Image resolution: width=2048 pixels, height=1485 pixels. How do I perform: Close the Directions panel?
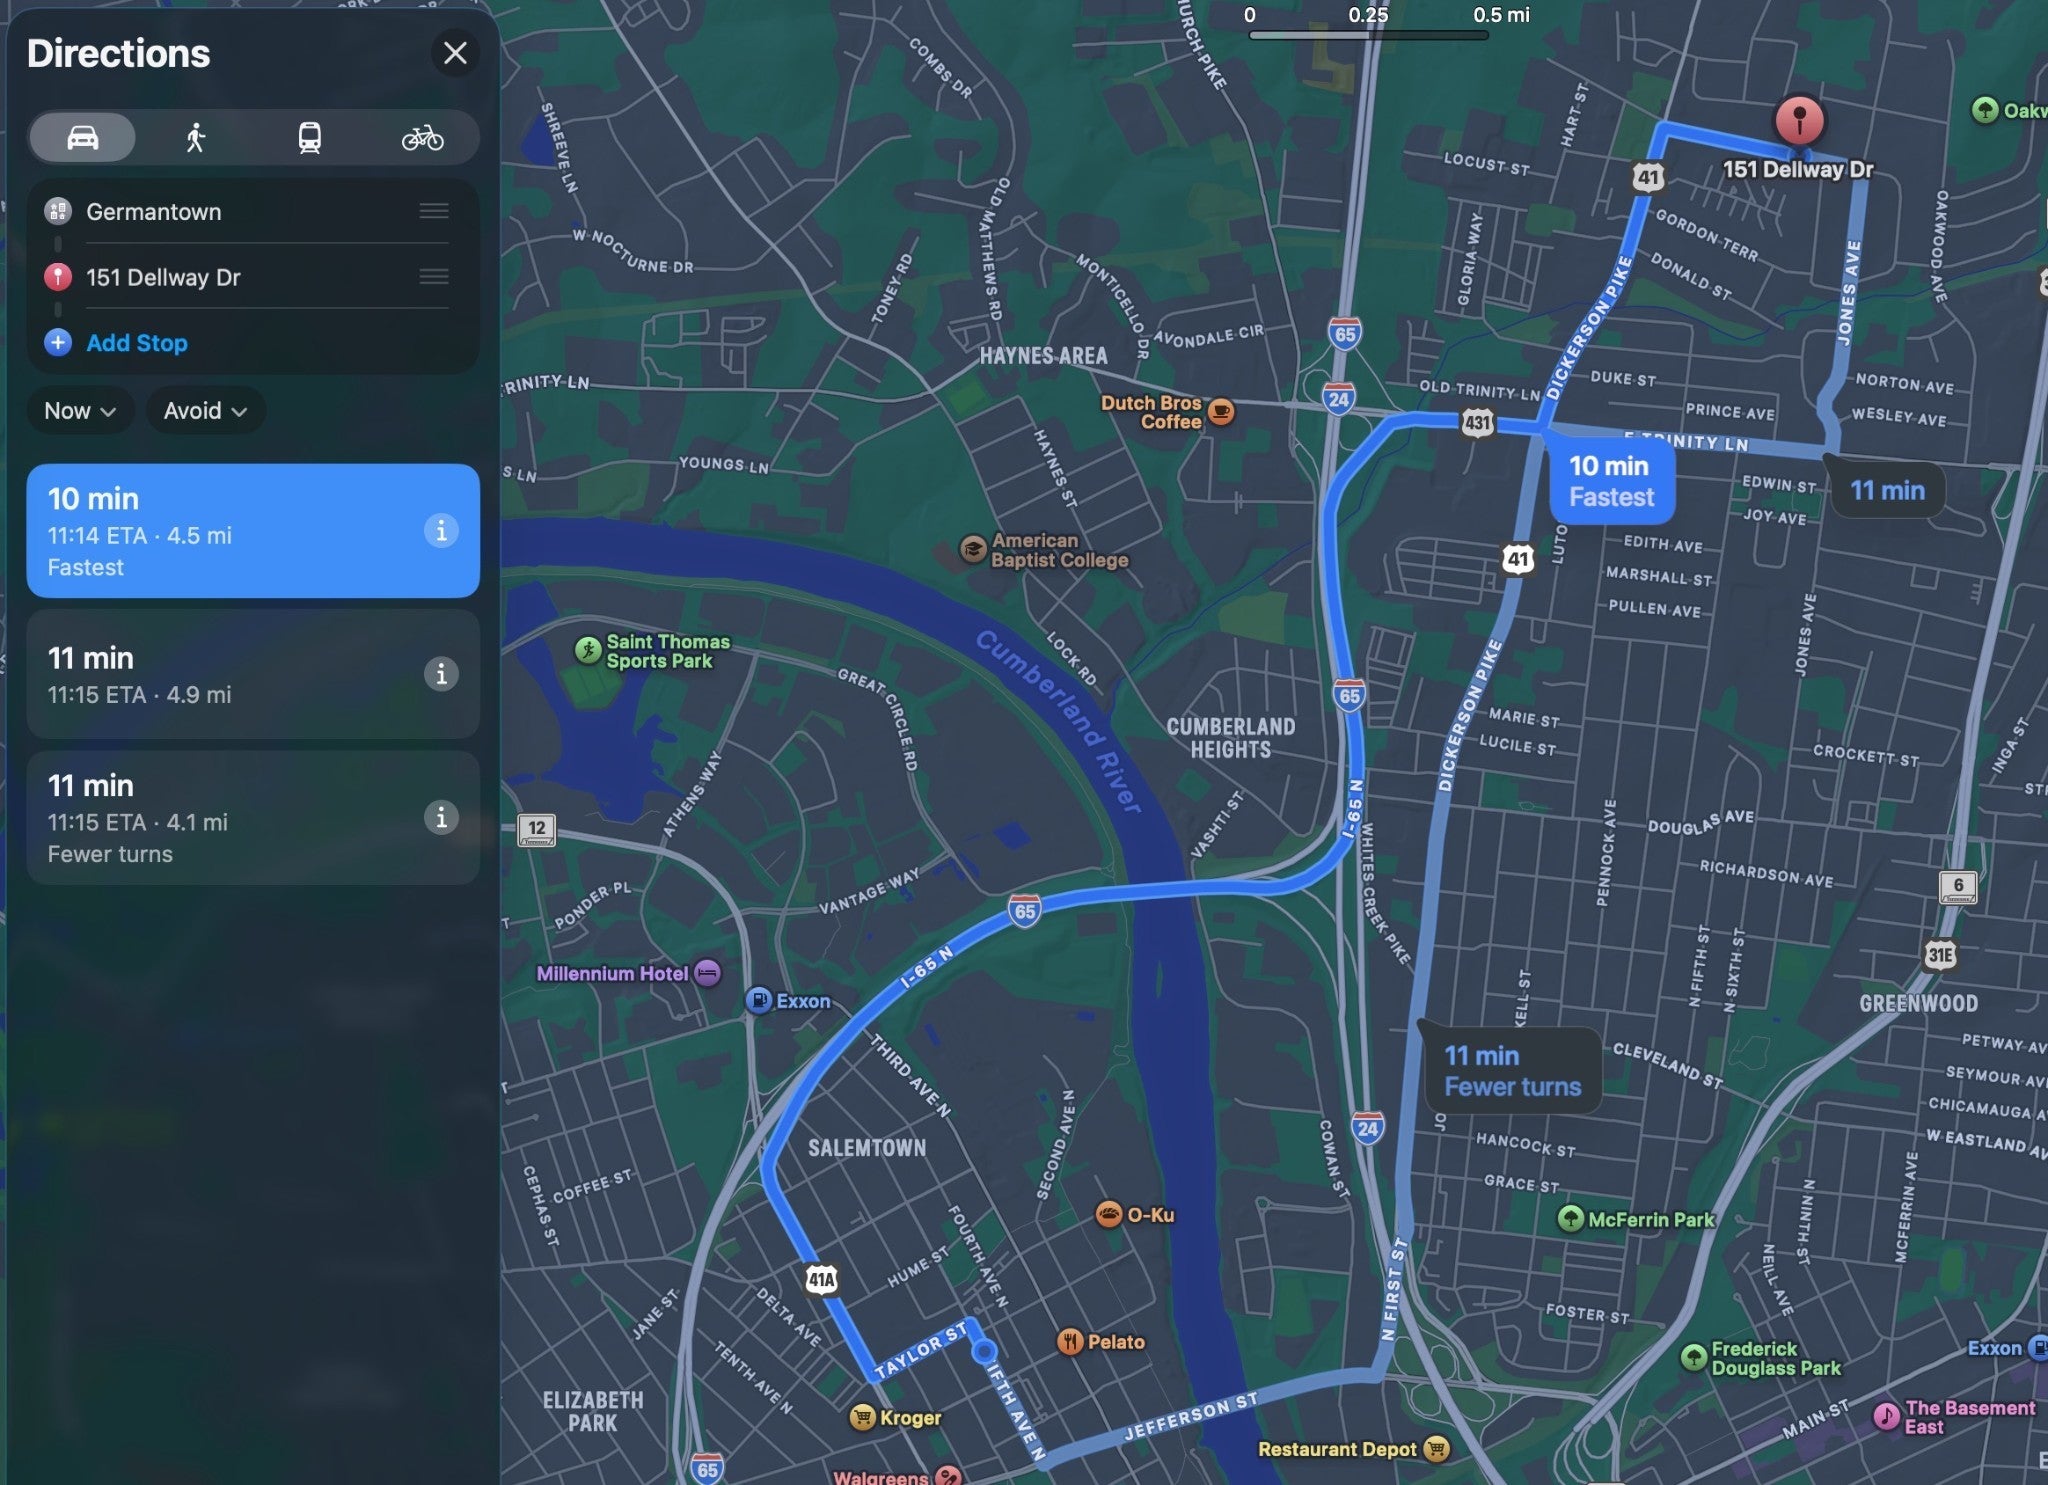[455, 53]
